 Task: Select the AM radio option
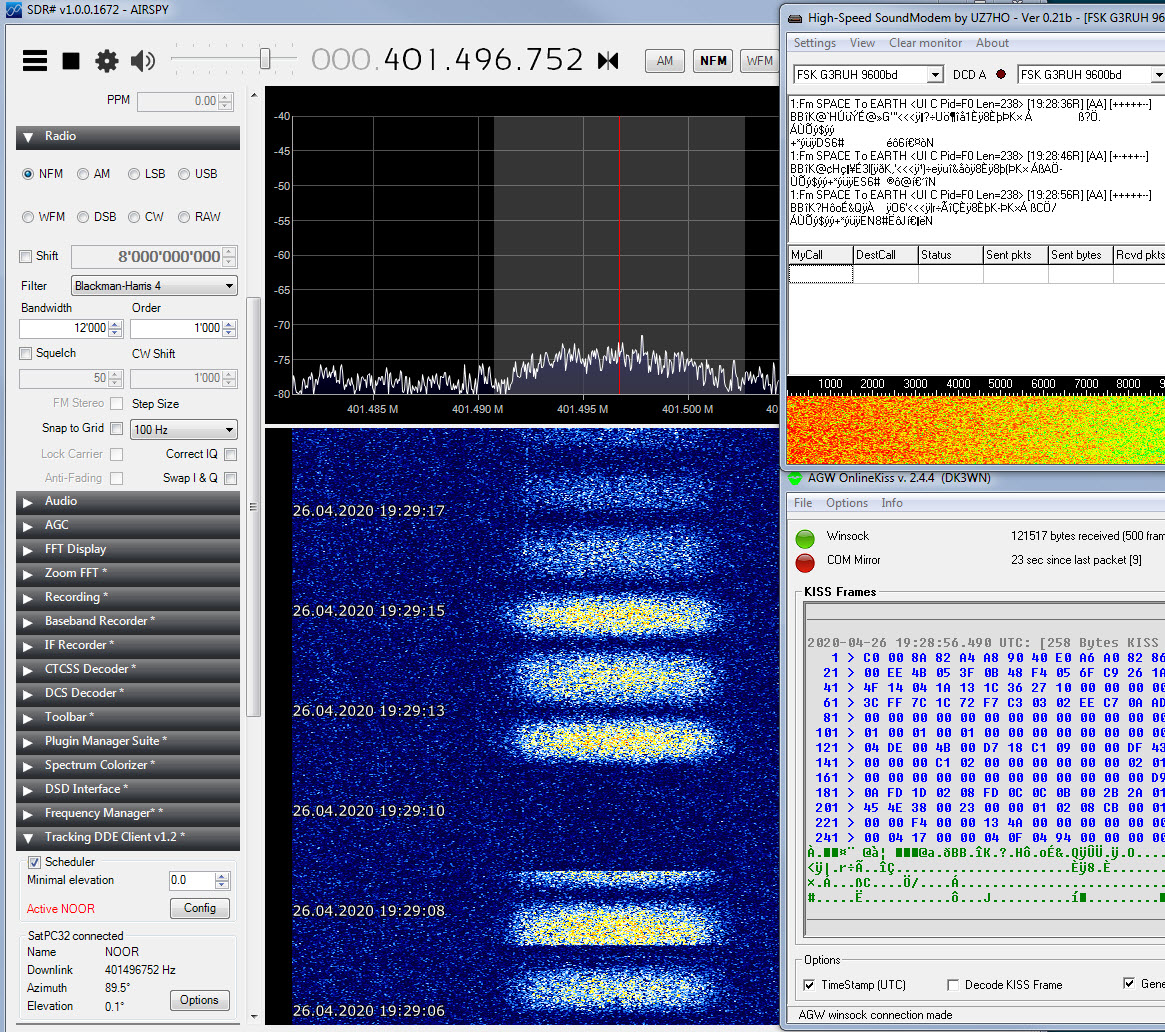coord(83,174)
